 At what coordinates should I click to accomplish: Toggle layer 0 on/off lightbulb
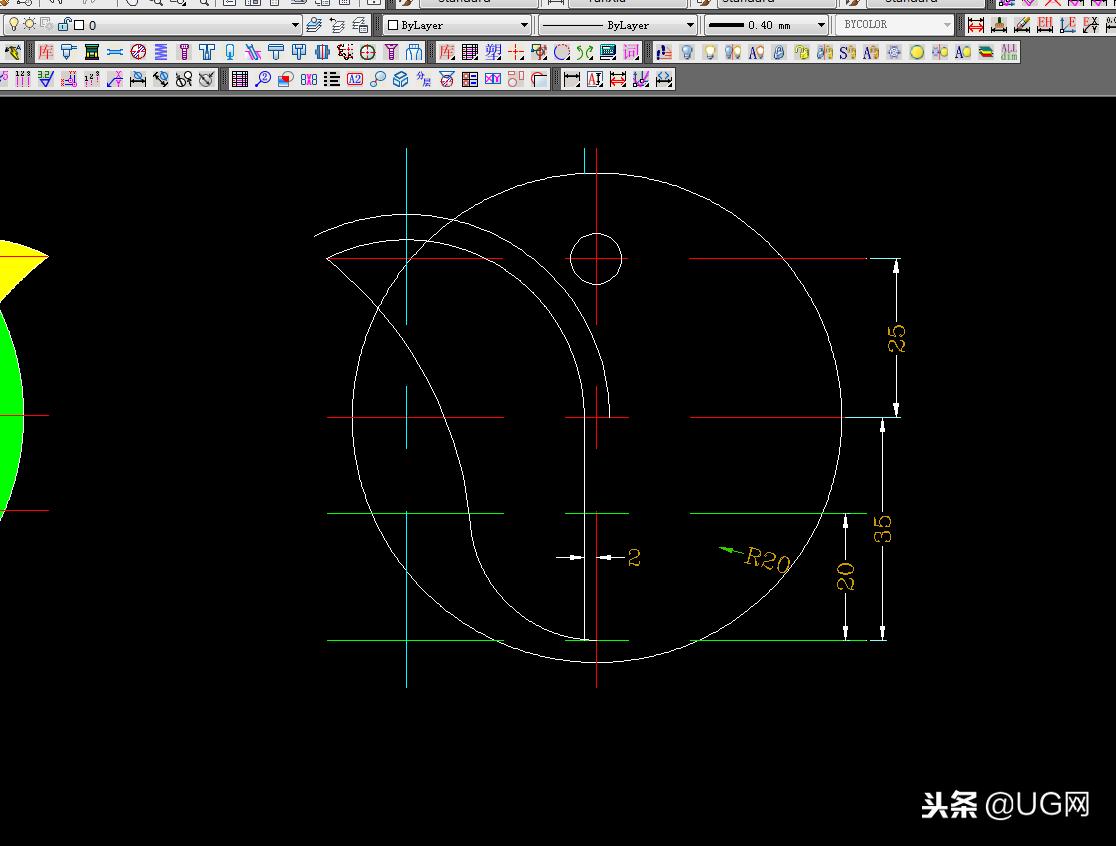(14, 25)
